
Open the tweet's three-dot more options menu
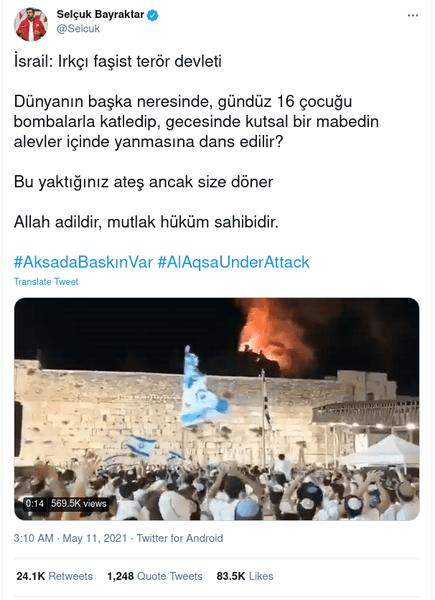tap(412, 16)
